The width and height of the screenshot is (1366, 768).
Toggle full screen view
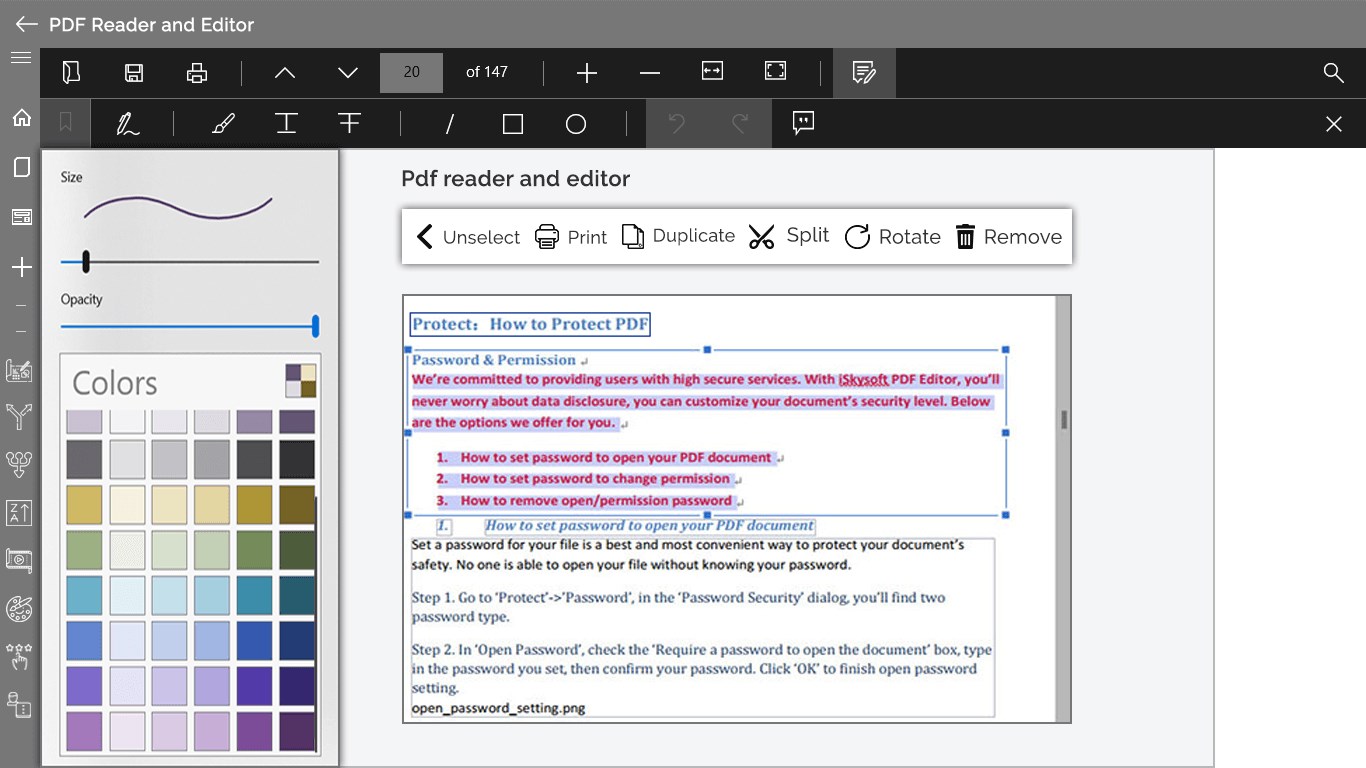pyautogui.click(x=775, y=71)
